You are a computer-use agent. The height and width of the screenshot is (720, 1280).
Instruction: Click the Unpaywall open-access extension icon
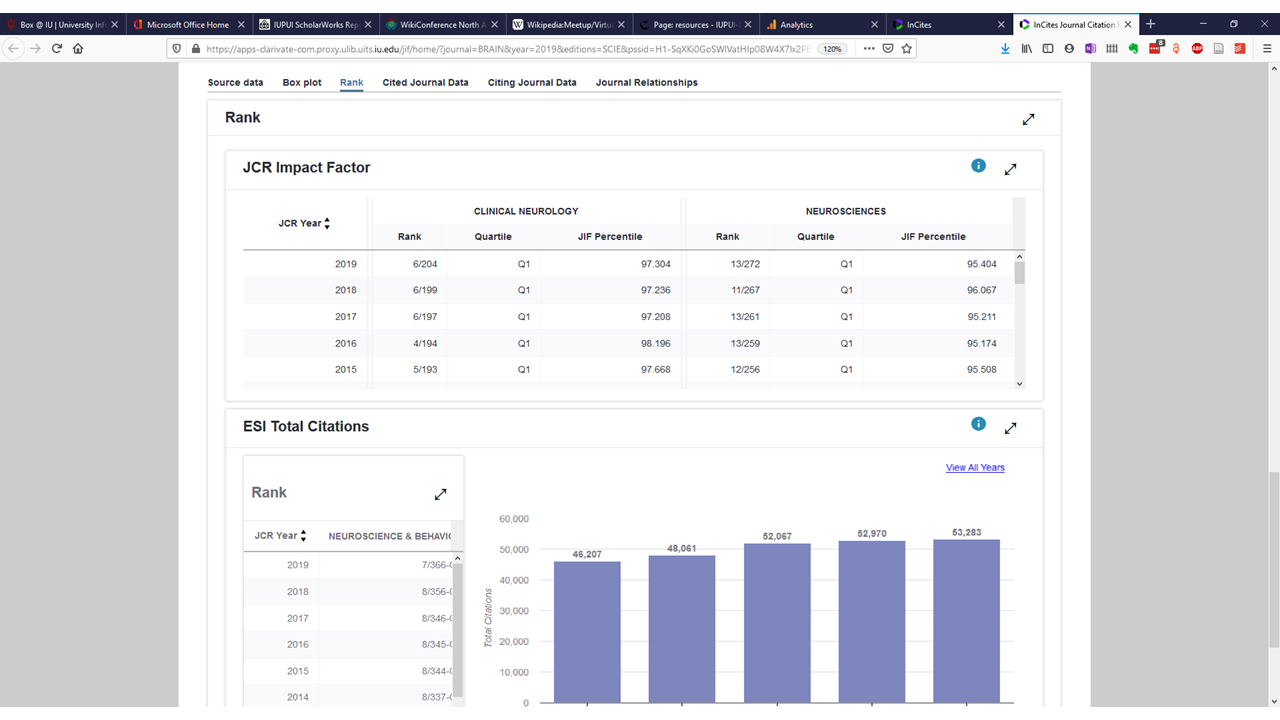pyautogui.click(x=1176, y=48)
